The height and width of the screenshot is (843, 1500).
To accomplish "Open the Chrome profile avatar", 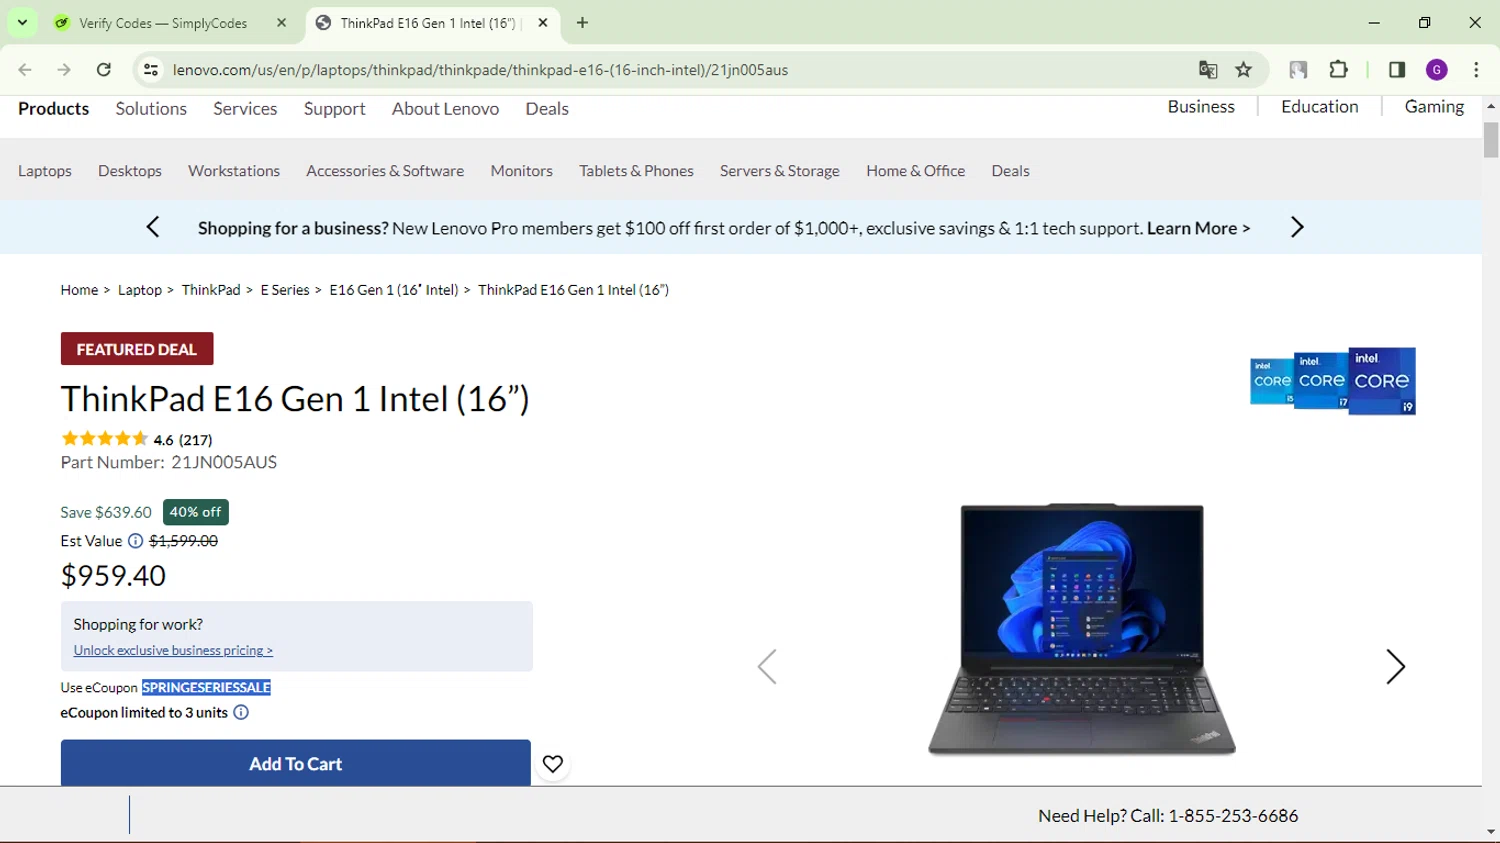I will pyautogui.click(x=1437, y=69).
